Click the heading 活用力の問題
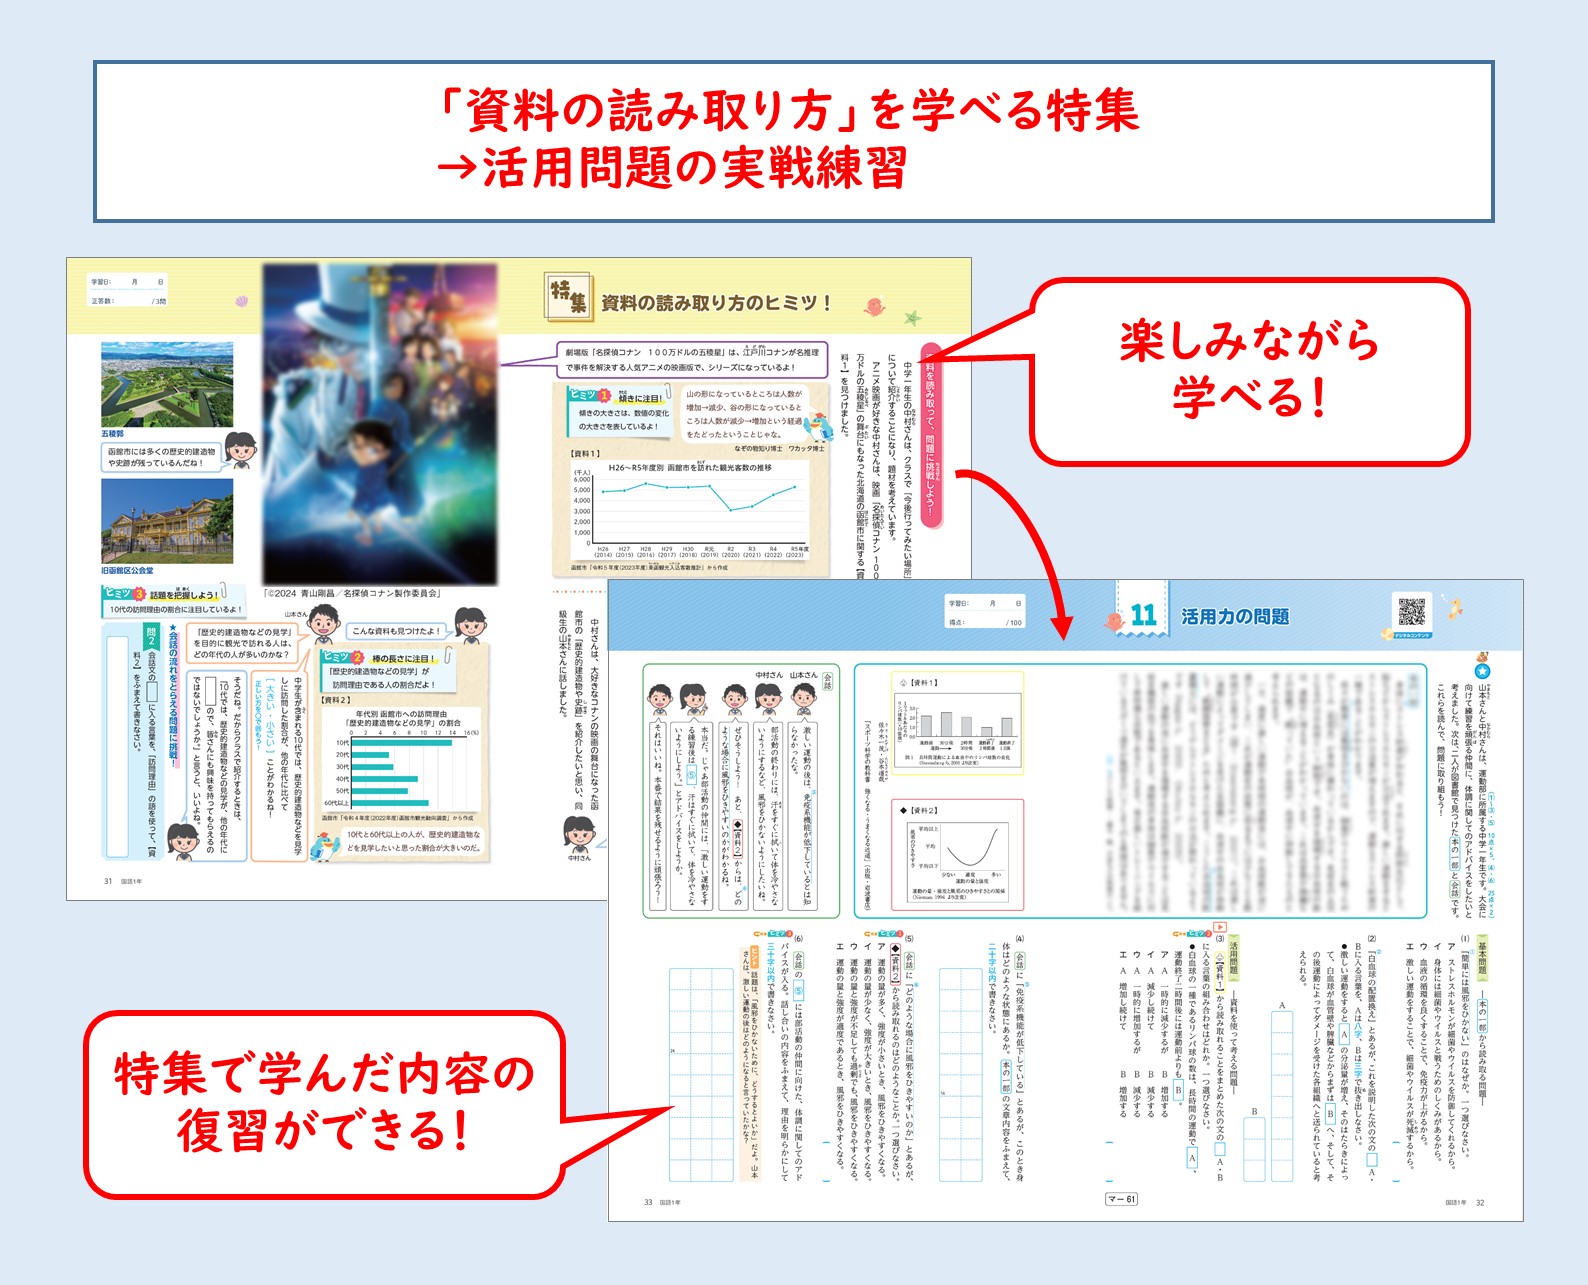 tap(1235, 617)
